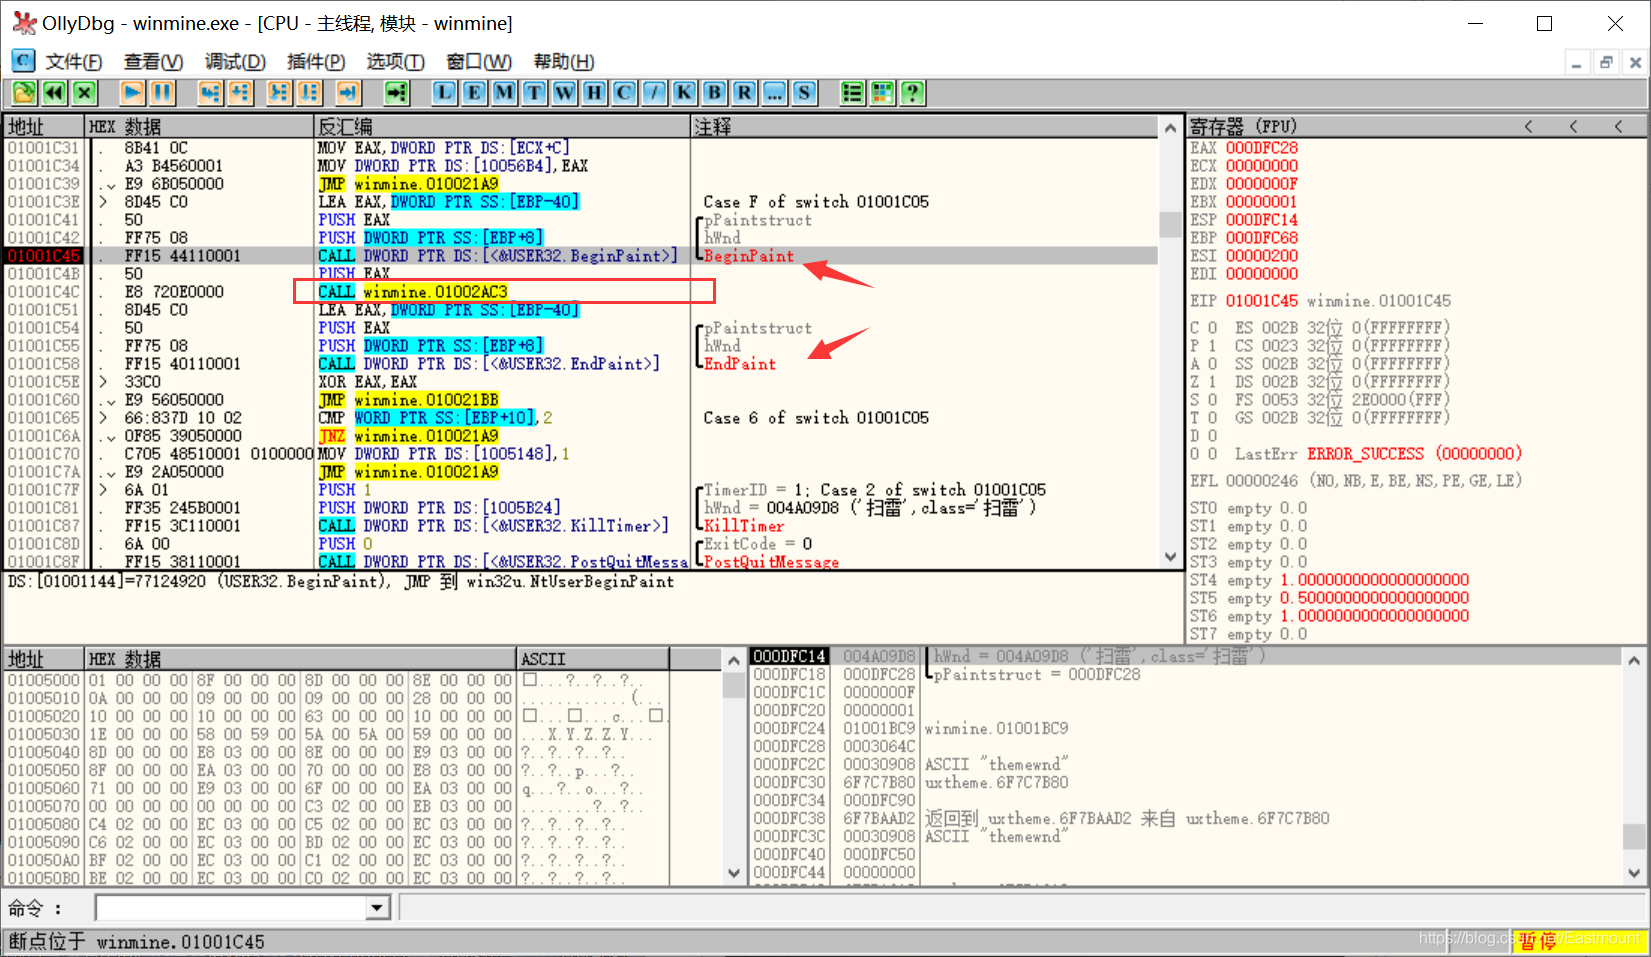Minimize the CPU child window
The width and height of the screenshot is (1651, 957).
(x=1576, y=62)
